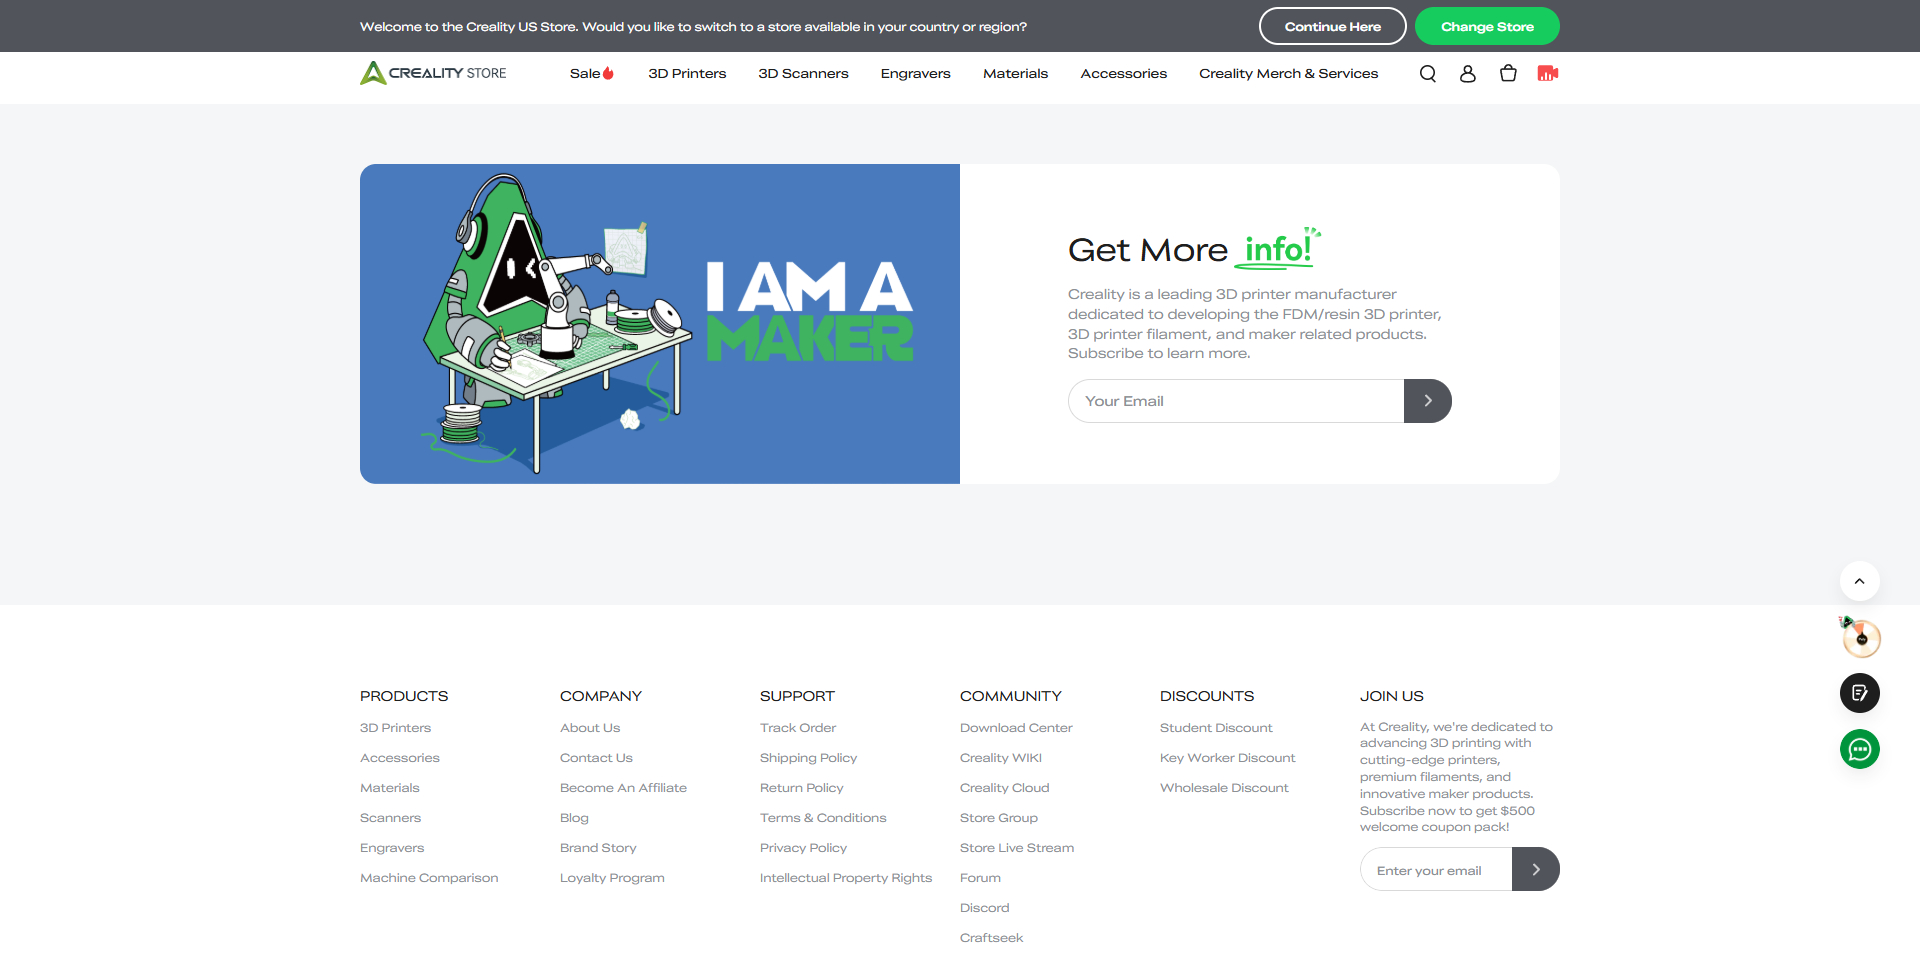The width and height of the screenshot is (1920, 953).
Task: Open the Engravers menu
Action: click(916, 73)
